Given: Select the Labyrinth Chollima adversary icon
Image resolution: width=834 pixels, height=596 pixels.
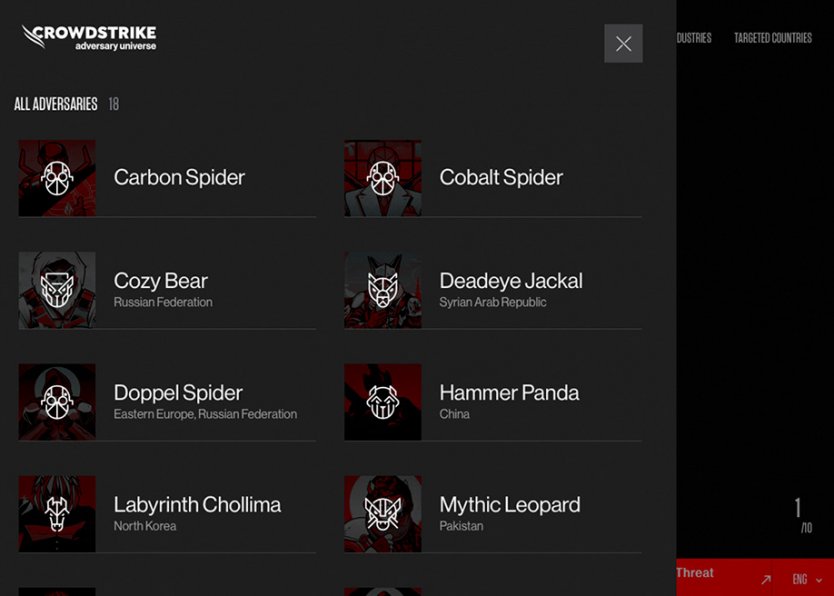Looking at the screenshot, I should pyautogui.click(x=57, y=514).
